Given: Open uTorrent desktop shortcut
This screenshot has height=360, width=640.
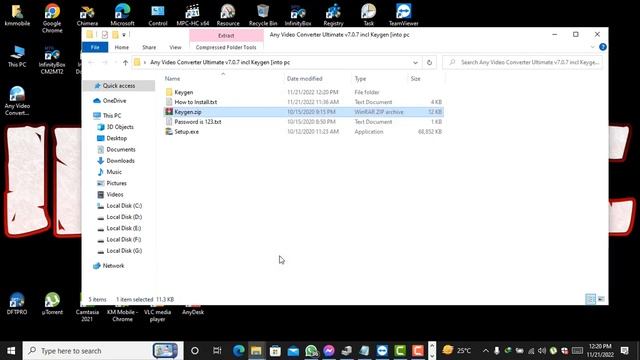Looking at the screenshot, I should coord(52,304).
